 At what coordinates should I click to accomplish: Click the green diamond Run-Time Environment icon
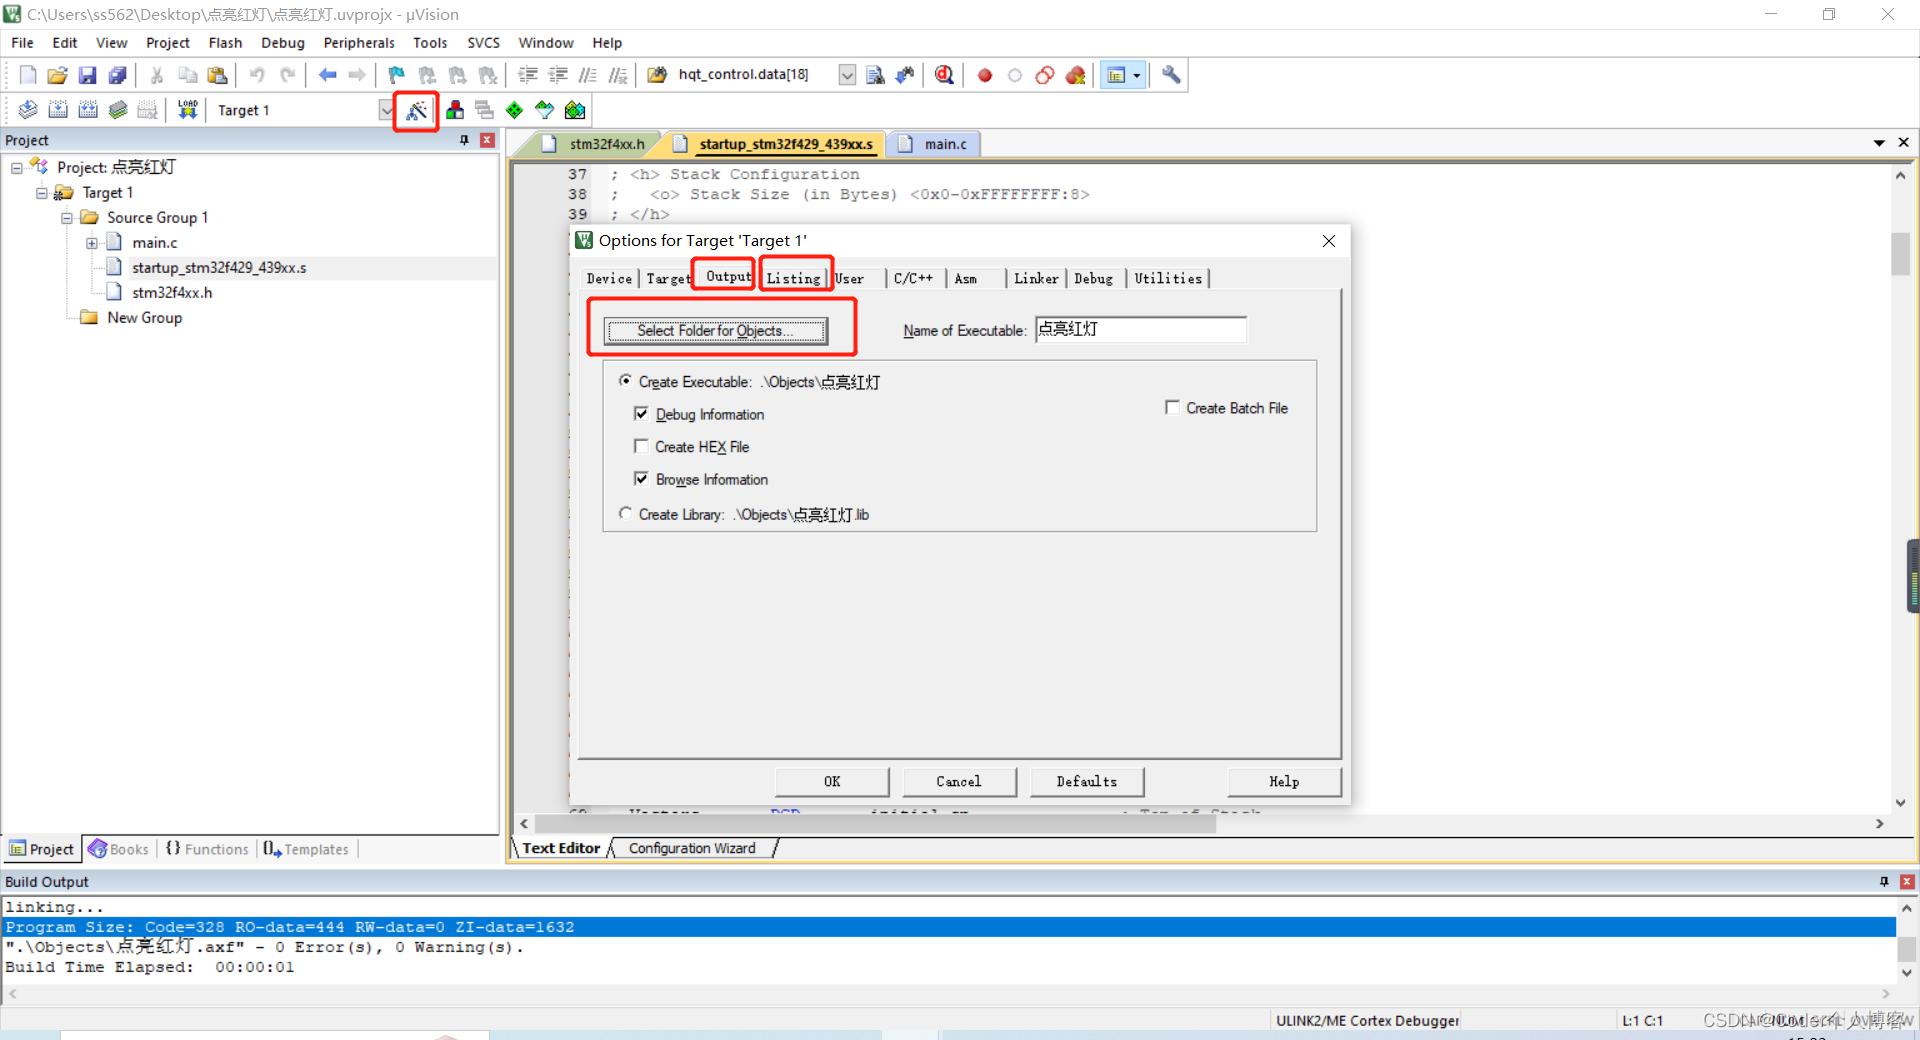pyautogui.click(x=515, y=110)
